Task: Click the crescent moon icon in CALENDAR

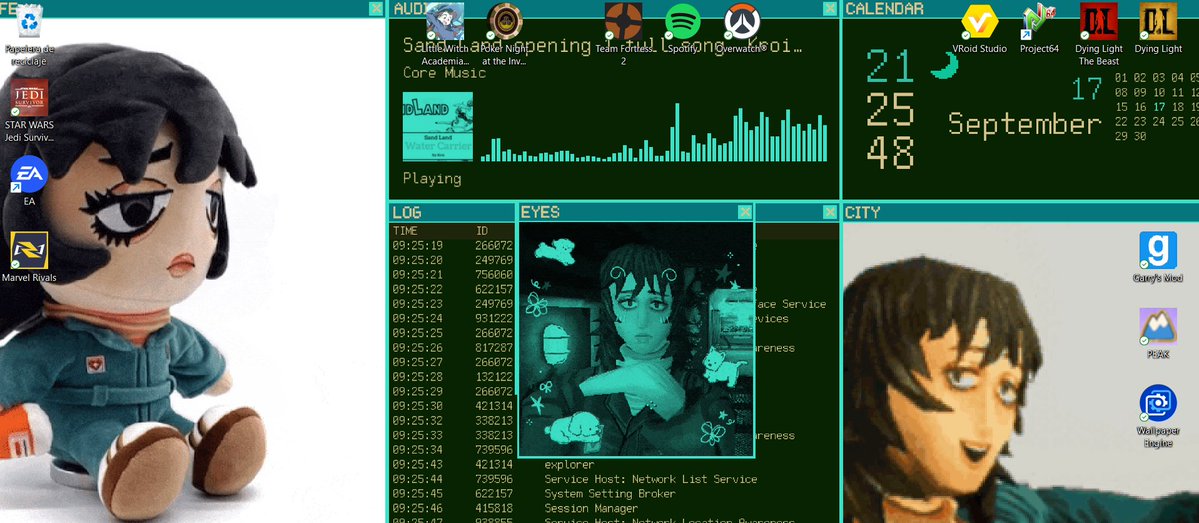Action: [944, 65]
